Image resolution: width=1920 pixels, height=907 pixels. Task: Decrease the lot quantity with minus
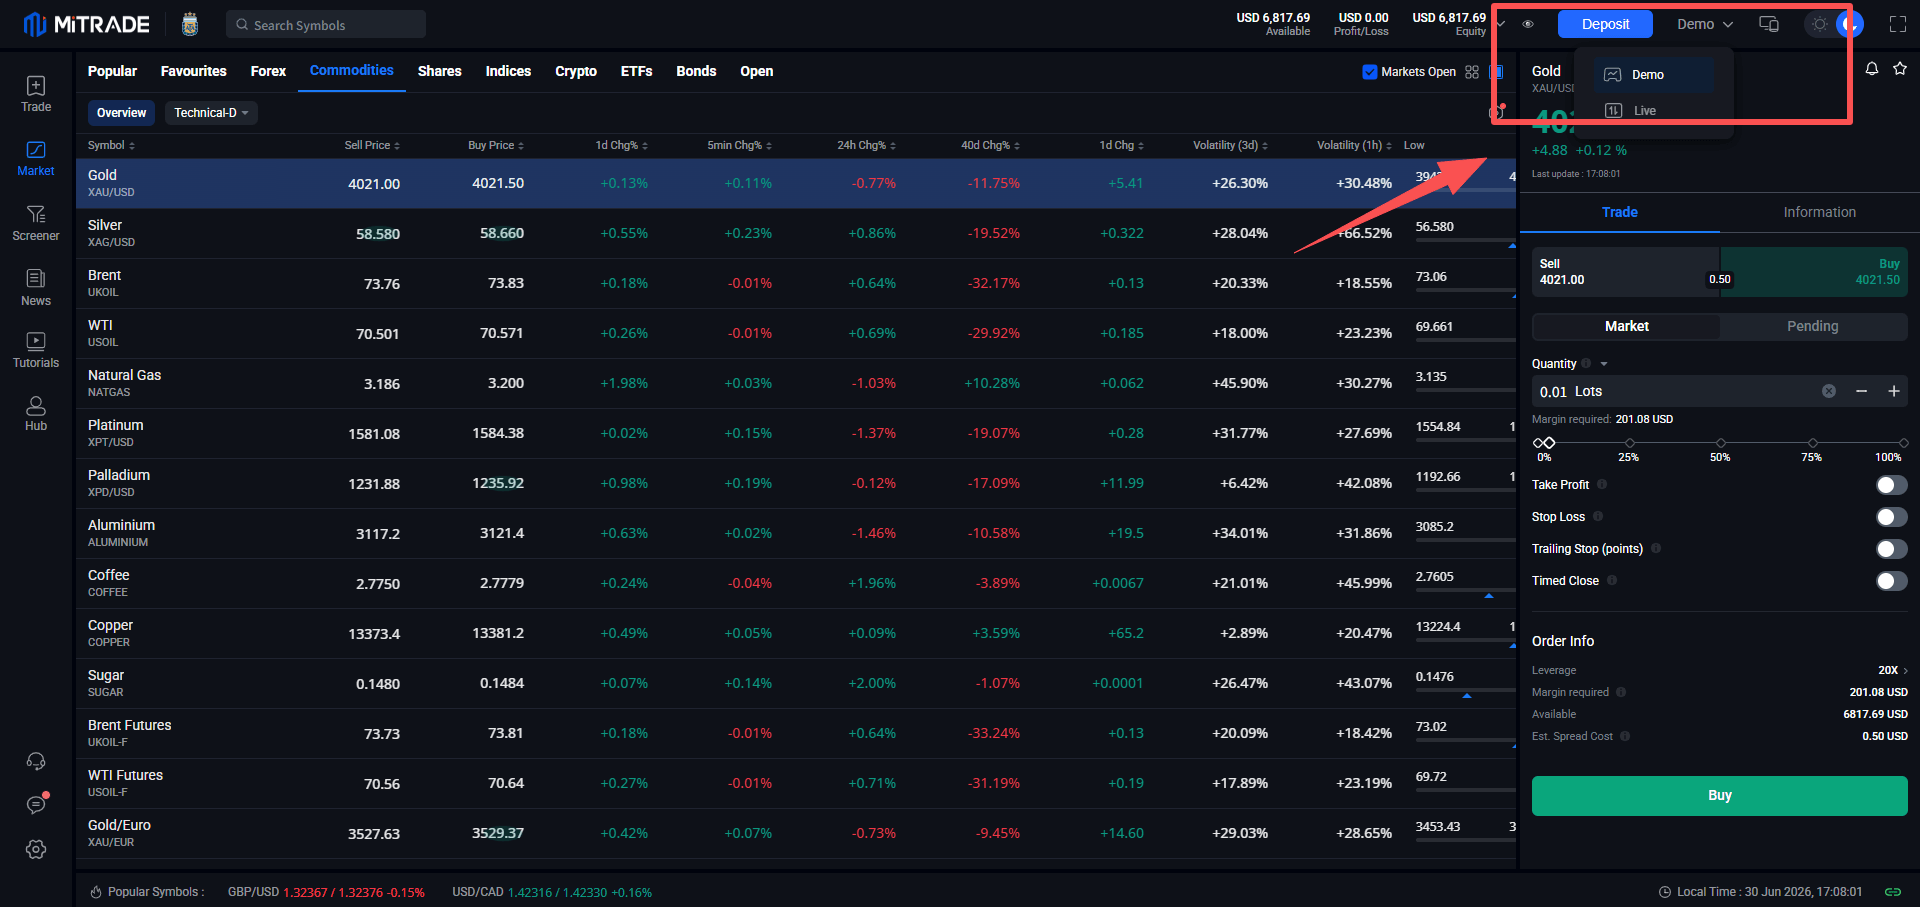click(x=1862, y=391)
